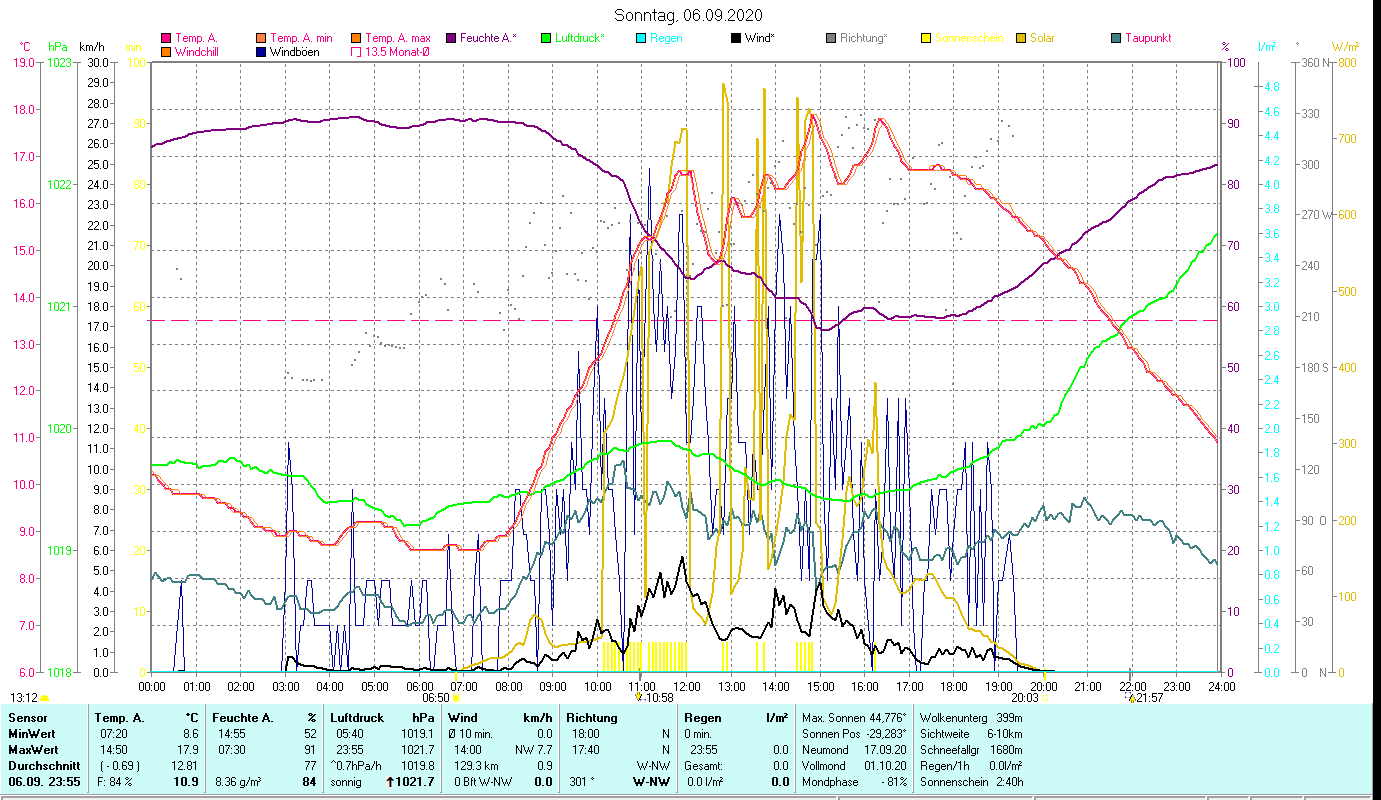The image size is (1381, 800).
Task: Click the green Luftdruck* legend swatch
Action: coord(546,39)
